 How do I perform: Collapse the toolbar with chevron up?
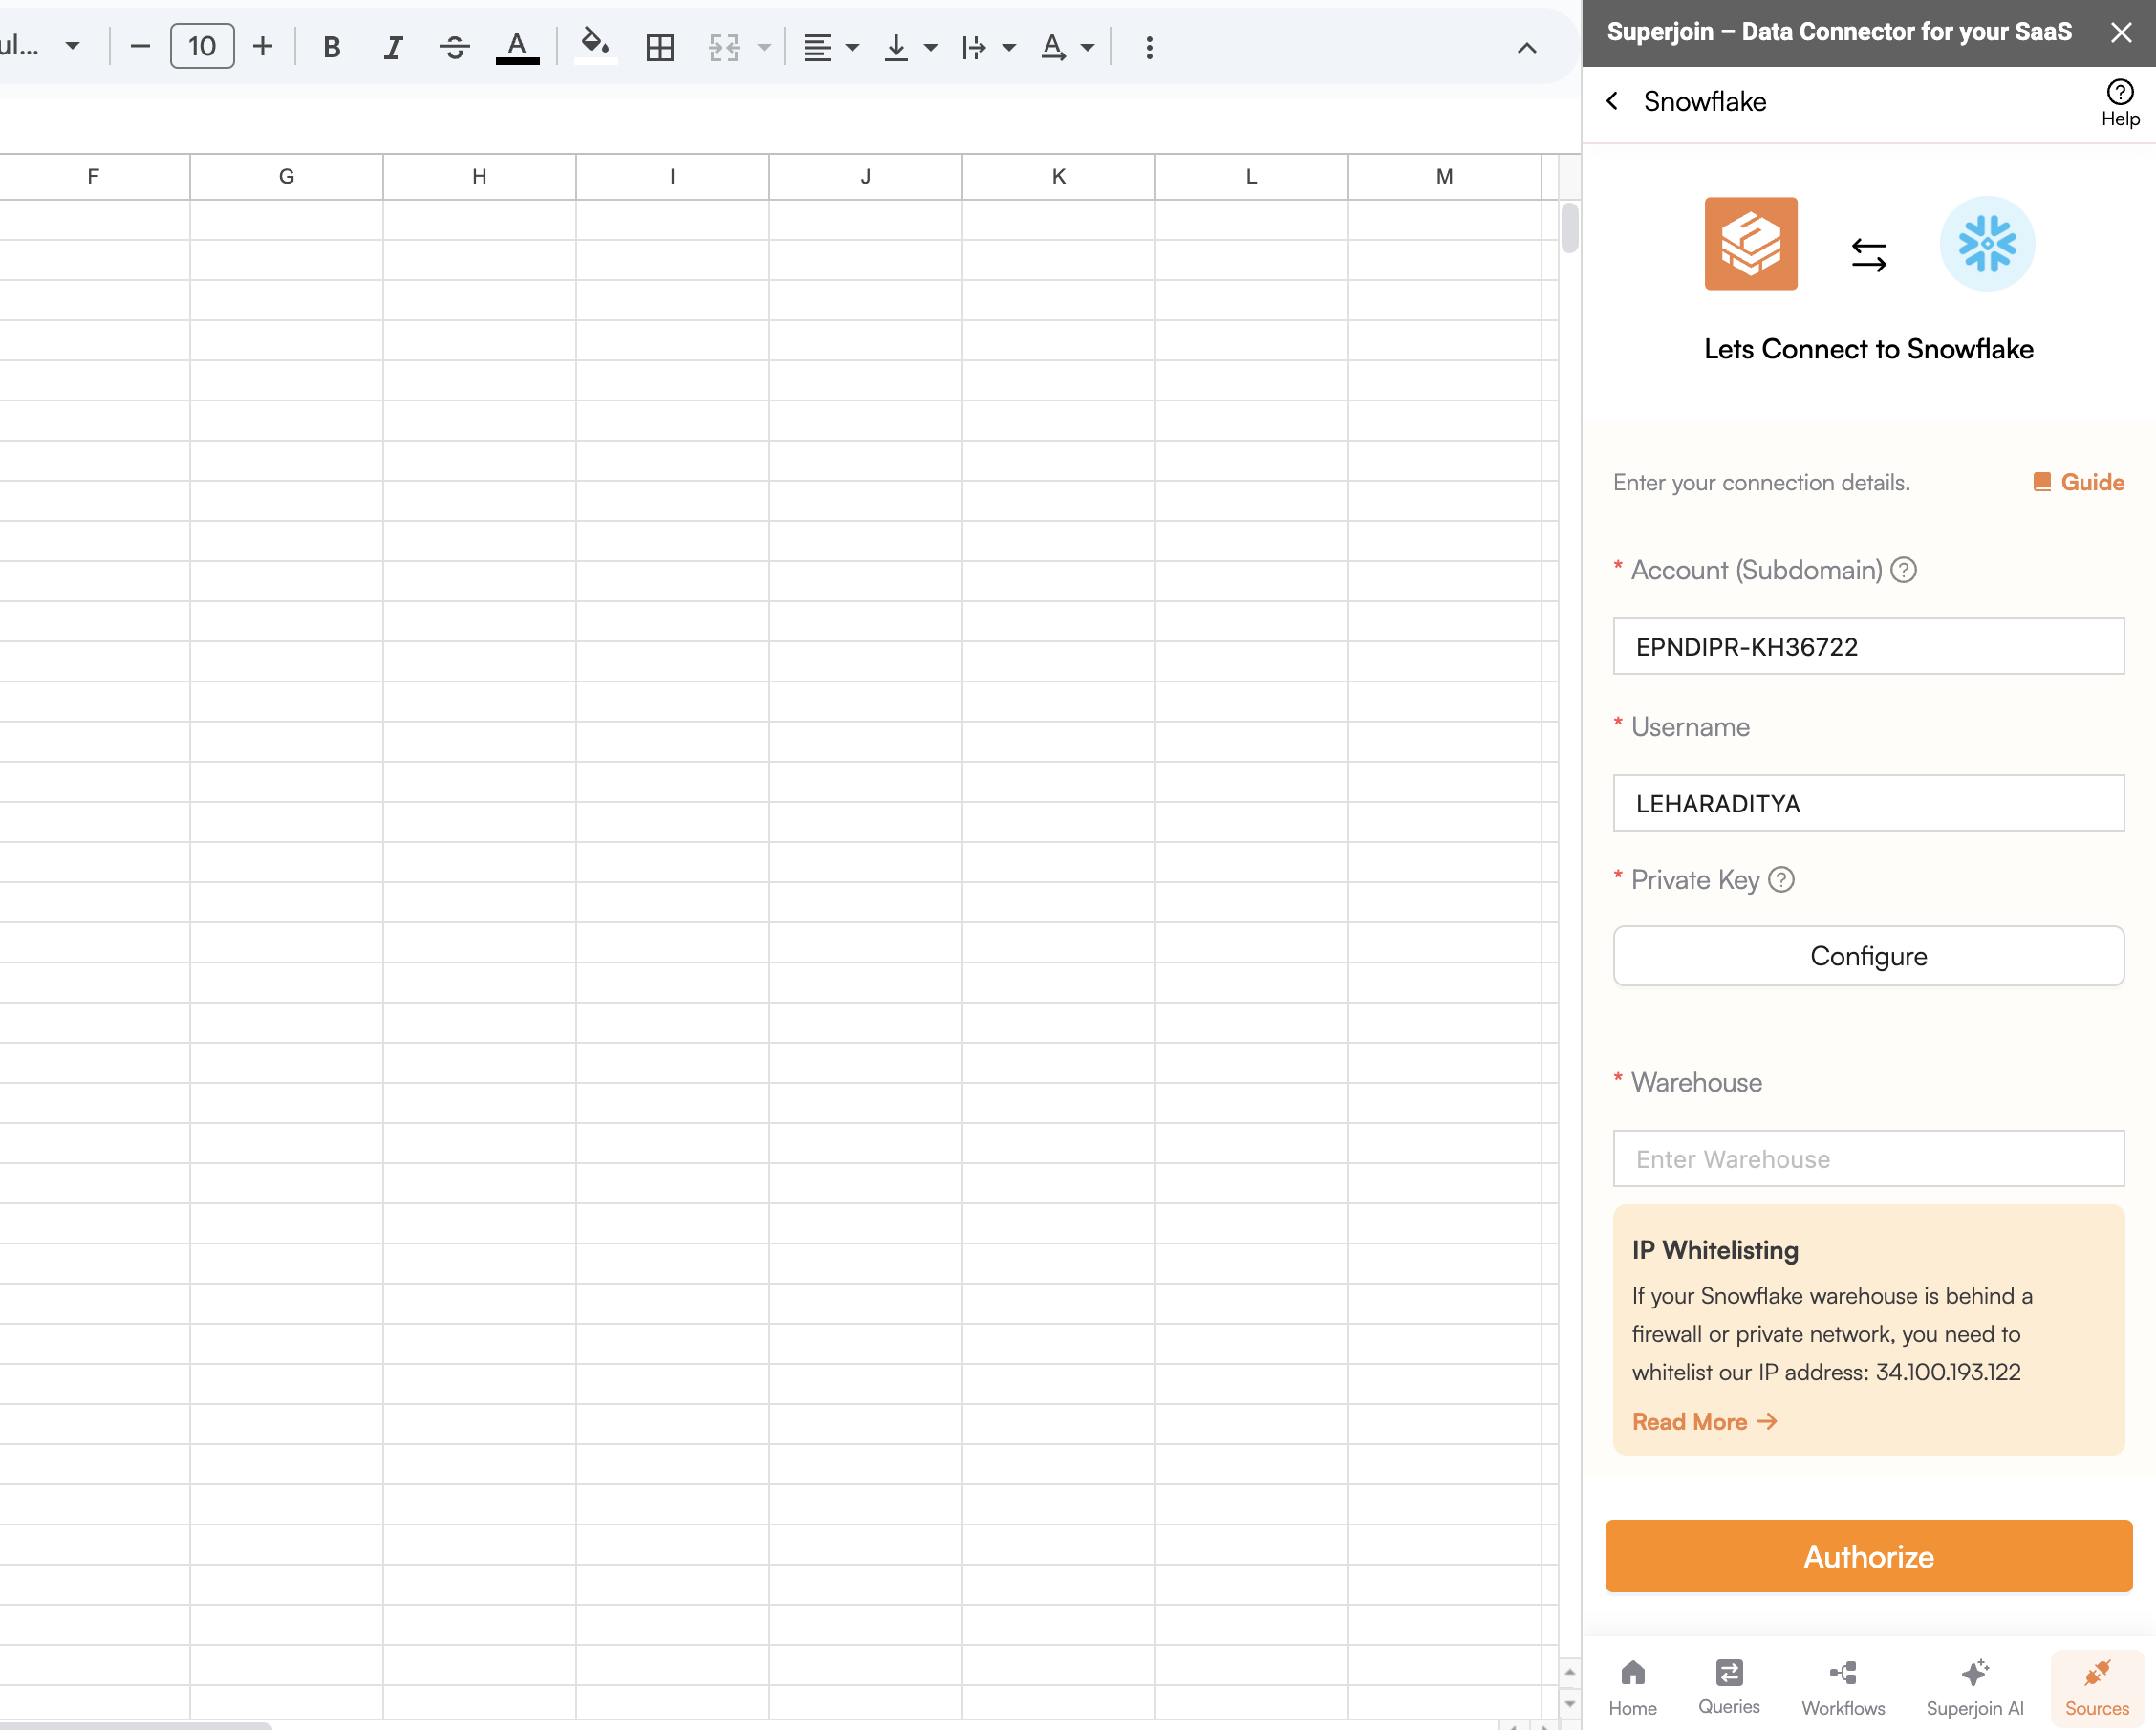tap(1526, 47)
